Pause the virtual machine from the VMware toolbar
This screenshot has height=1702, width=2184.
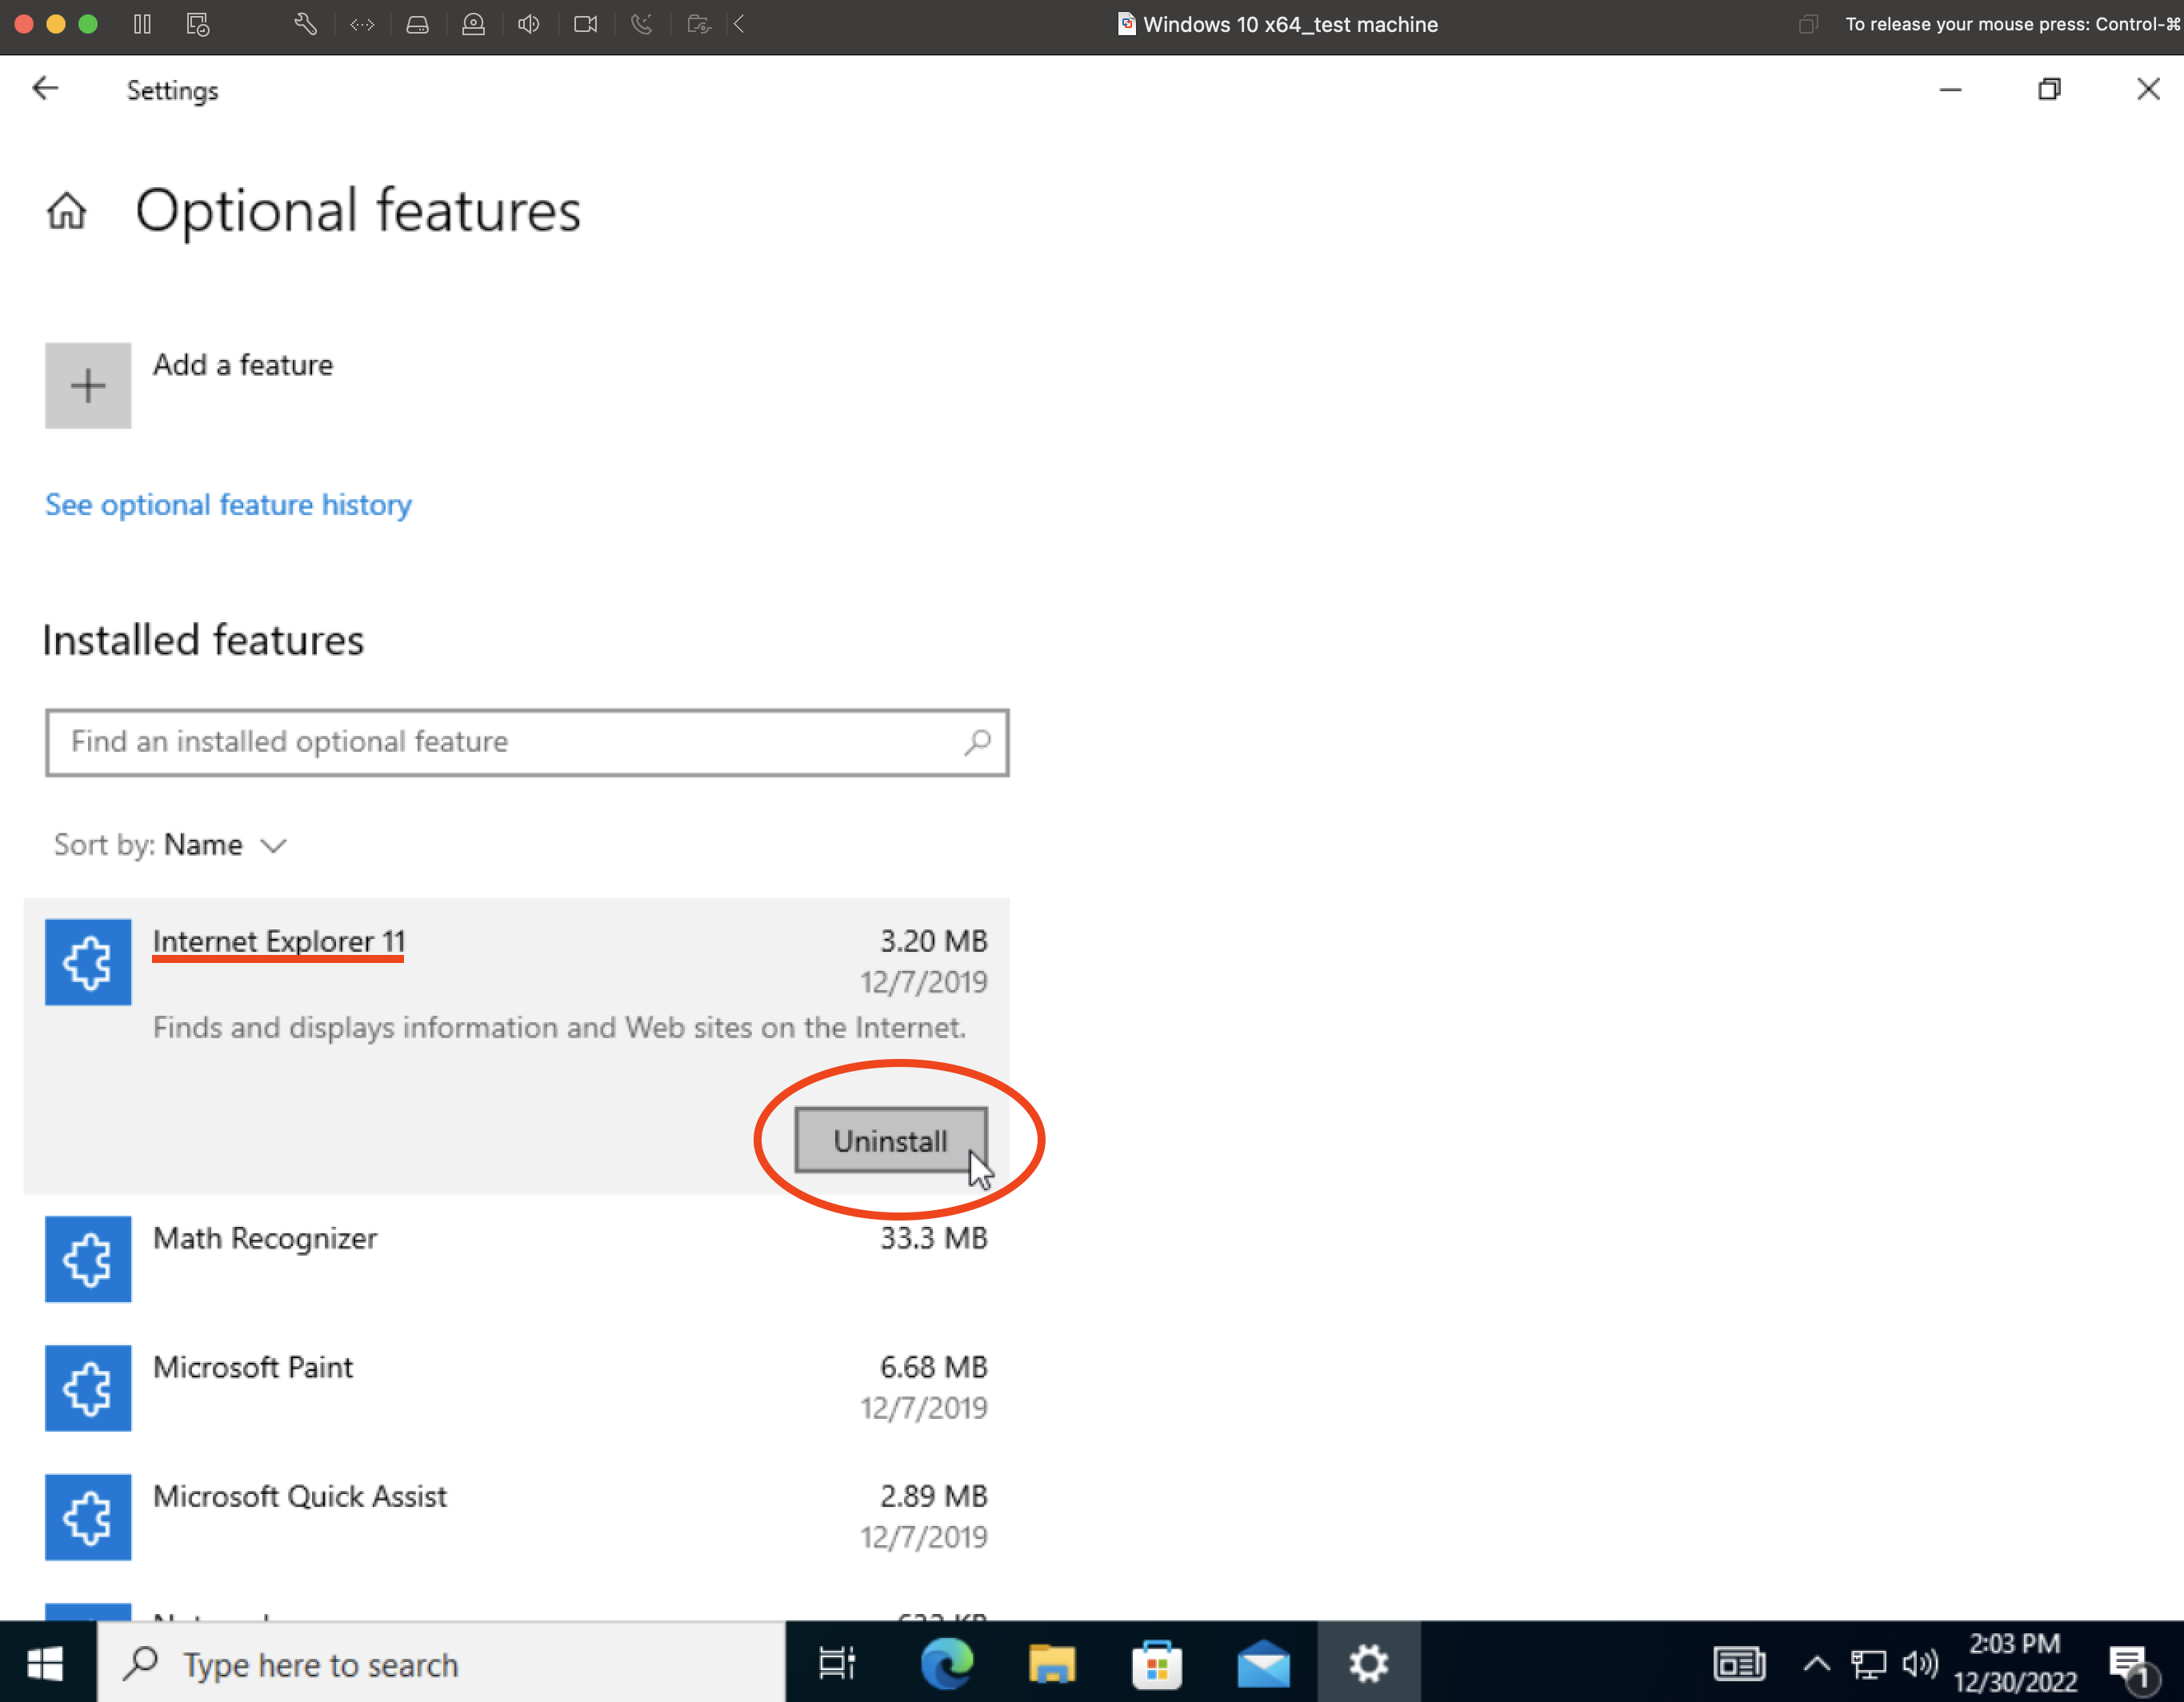[x=142, y=24]
